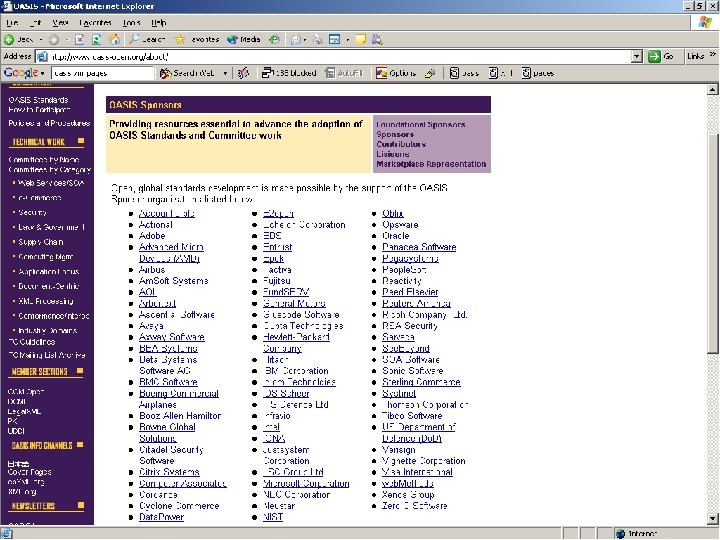Click the Foundational Sponsors anchor link
720x540 pixels.
pos(421,124)
